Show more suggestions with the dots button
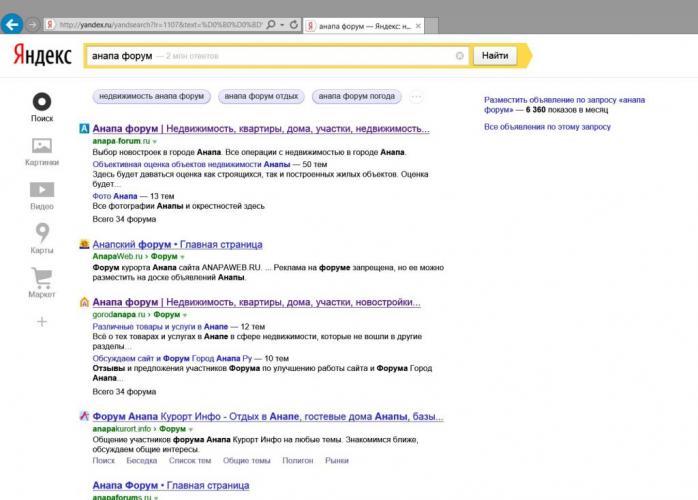The width and height of the screenshot is (698, 500). click(416, 97)
